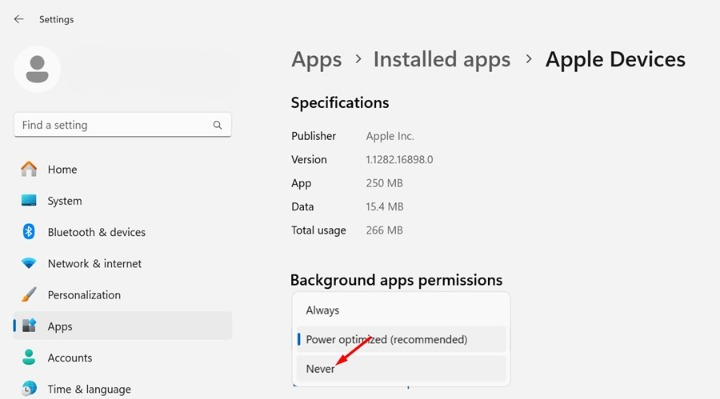Open Time & language settings
The height and width of the screenshot is (399, 720).
pyautogui.click(x=123, y=389)
